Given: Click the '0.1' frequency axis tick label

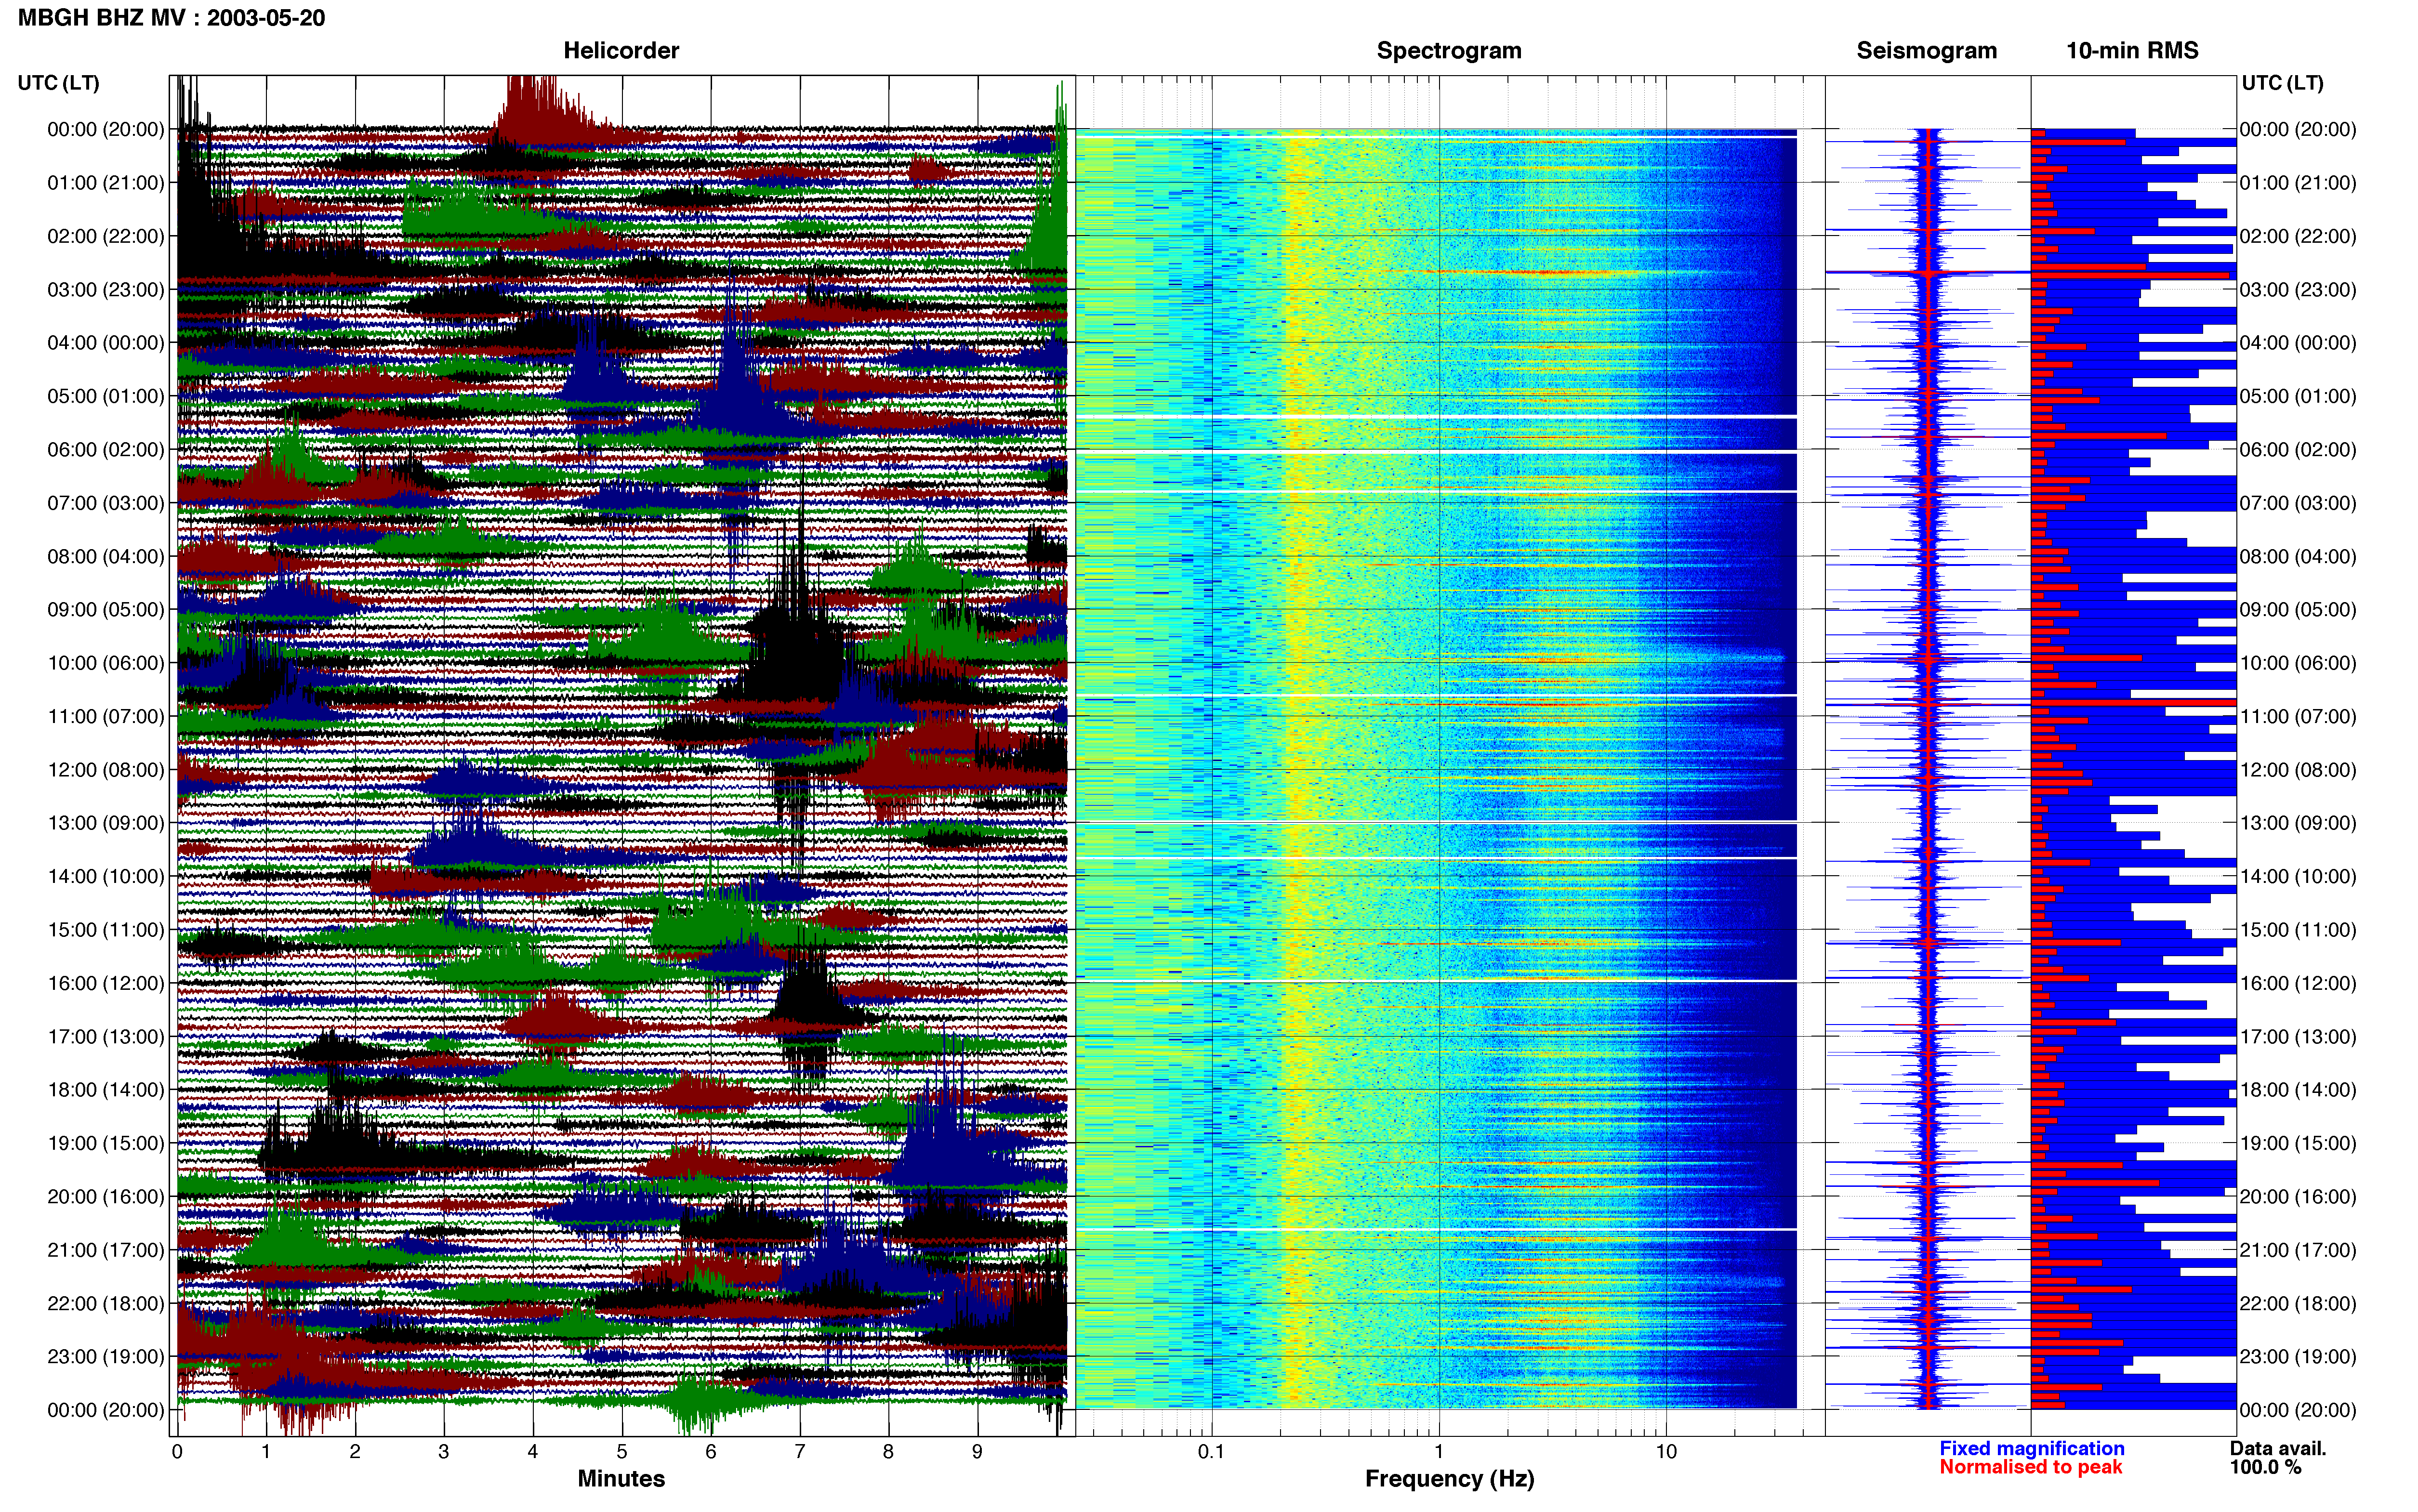Looking at the screenshot, I should click(x=1211, y=1451).
